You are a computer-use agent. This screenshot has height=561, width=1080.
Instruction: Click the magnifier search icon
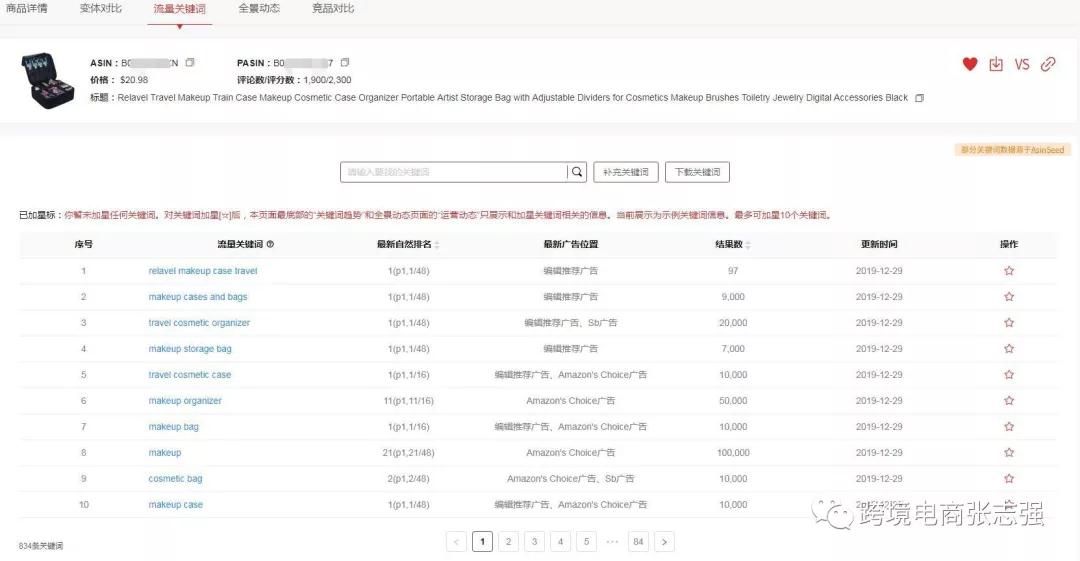click(x=577, y=172)
